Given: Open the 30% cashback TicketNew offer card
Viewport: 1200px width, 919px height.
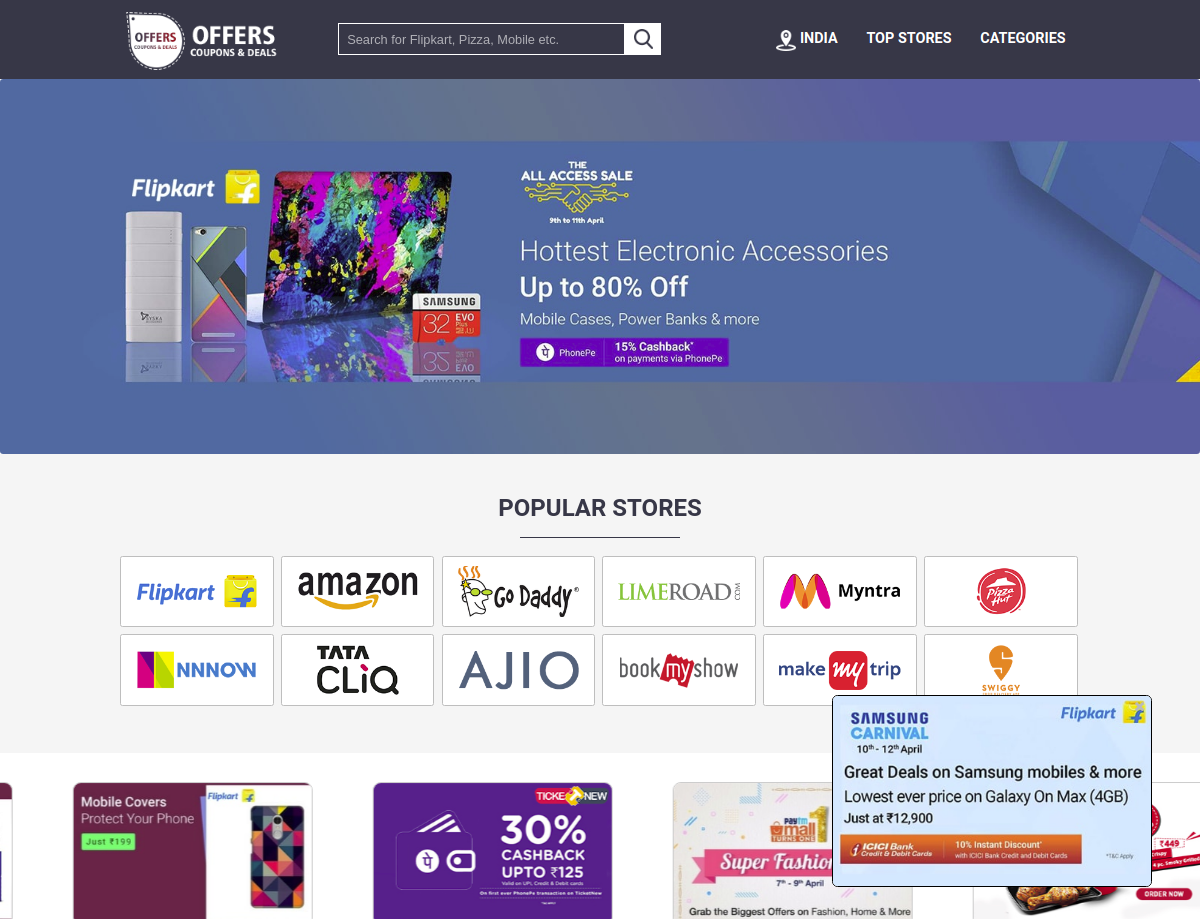Looking at the screenshot, I should 493,851.
